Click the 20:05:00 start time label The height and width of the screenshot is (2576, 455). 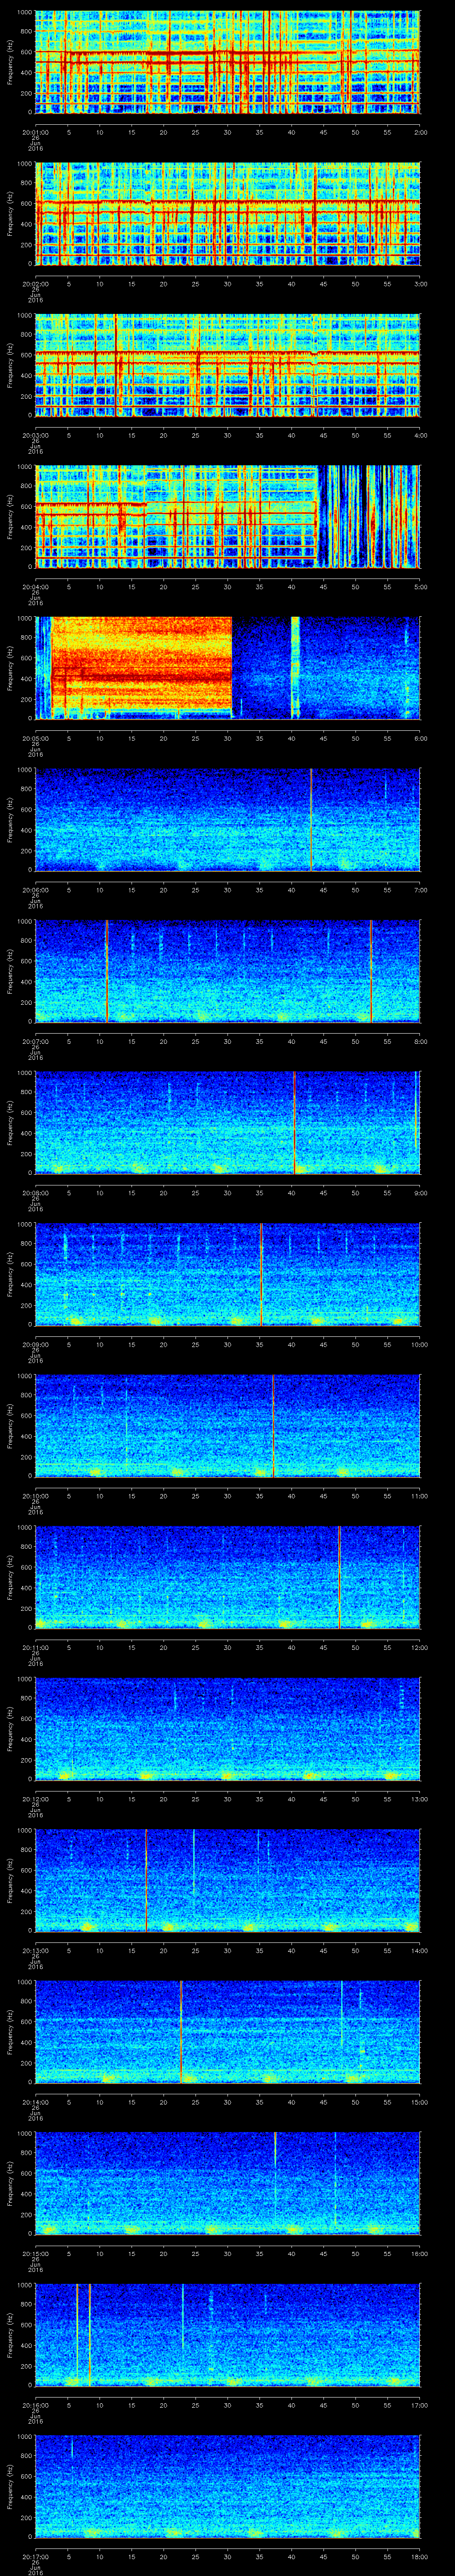[x=35, y=738]
